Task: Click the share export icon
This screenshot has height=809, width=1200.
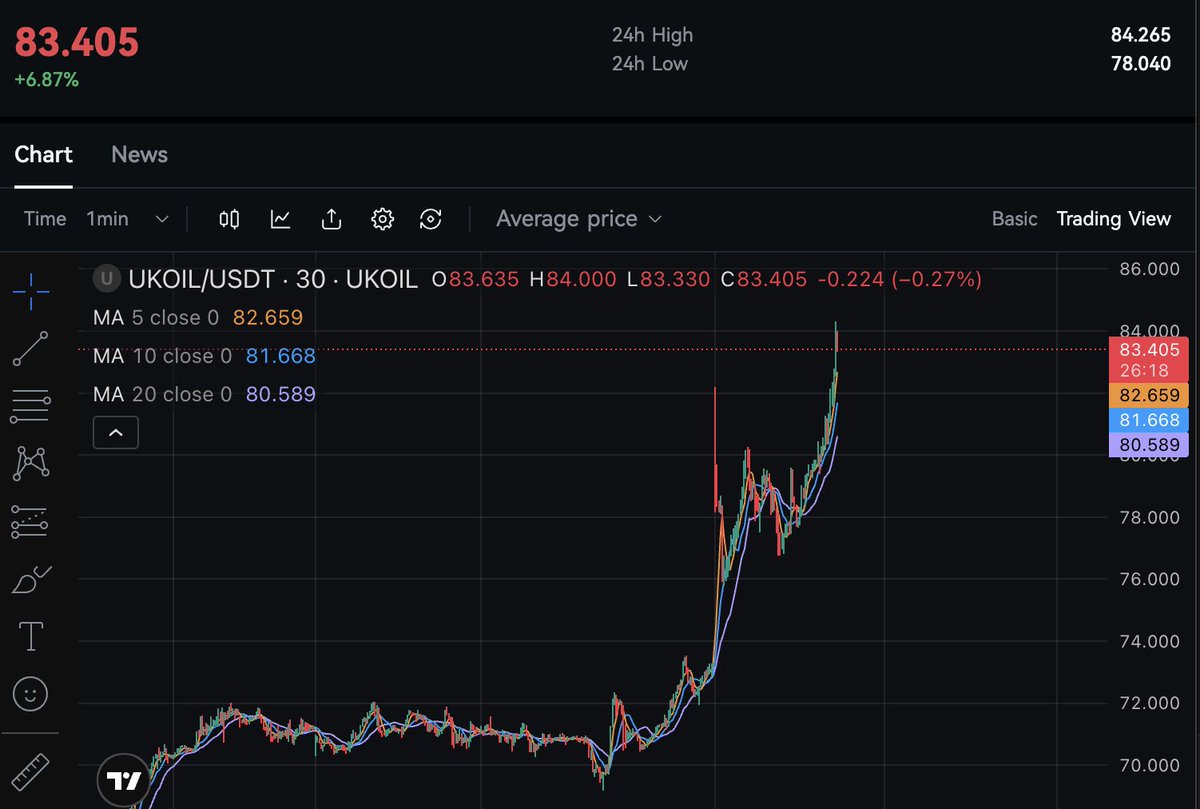Action: (x=332, y=219)
